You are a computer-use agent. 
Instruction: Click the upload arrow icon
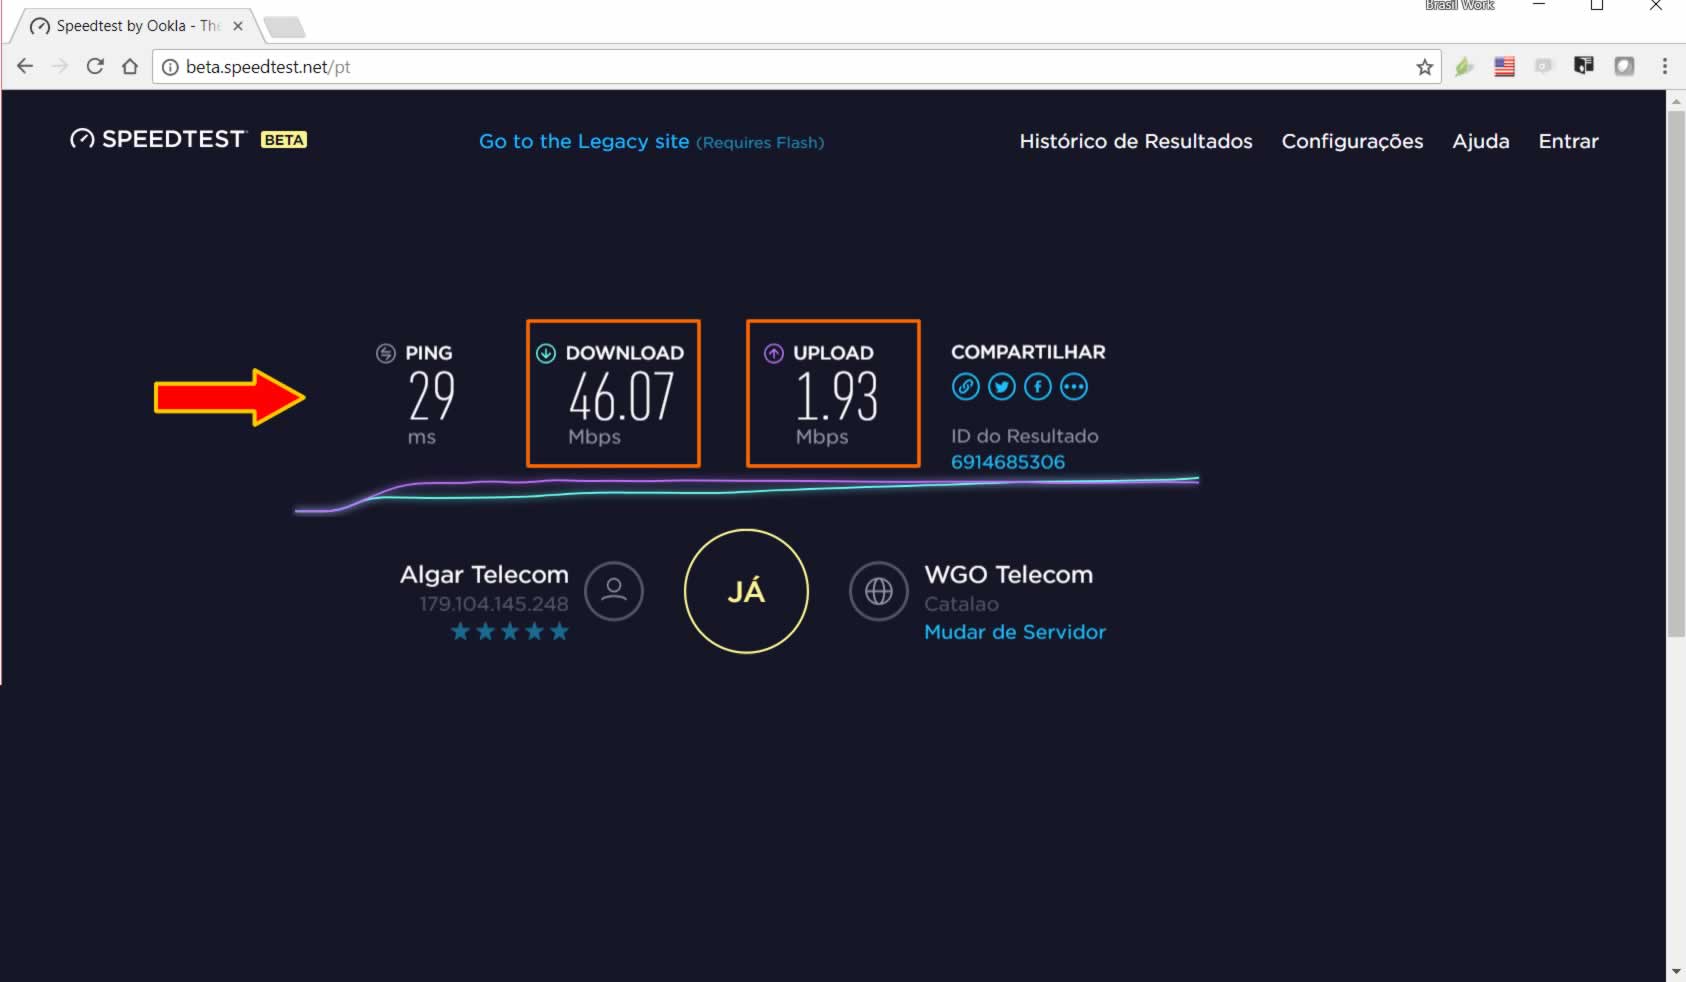point(774,353)
